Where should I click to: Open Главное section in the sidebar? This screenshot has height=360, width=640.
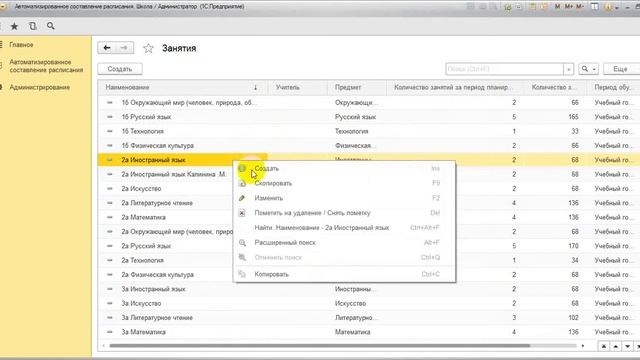21,45
